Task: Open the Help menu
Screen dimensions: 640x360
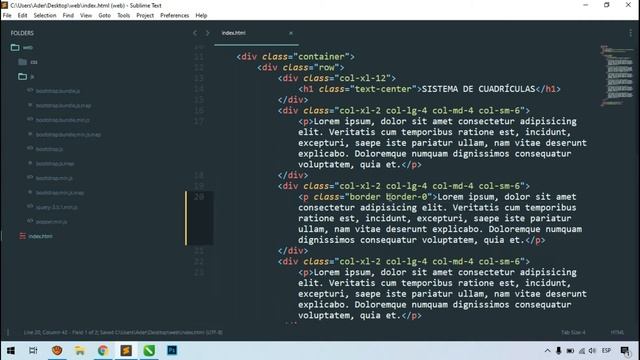Action: tap(201, 16)
